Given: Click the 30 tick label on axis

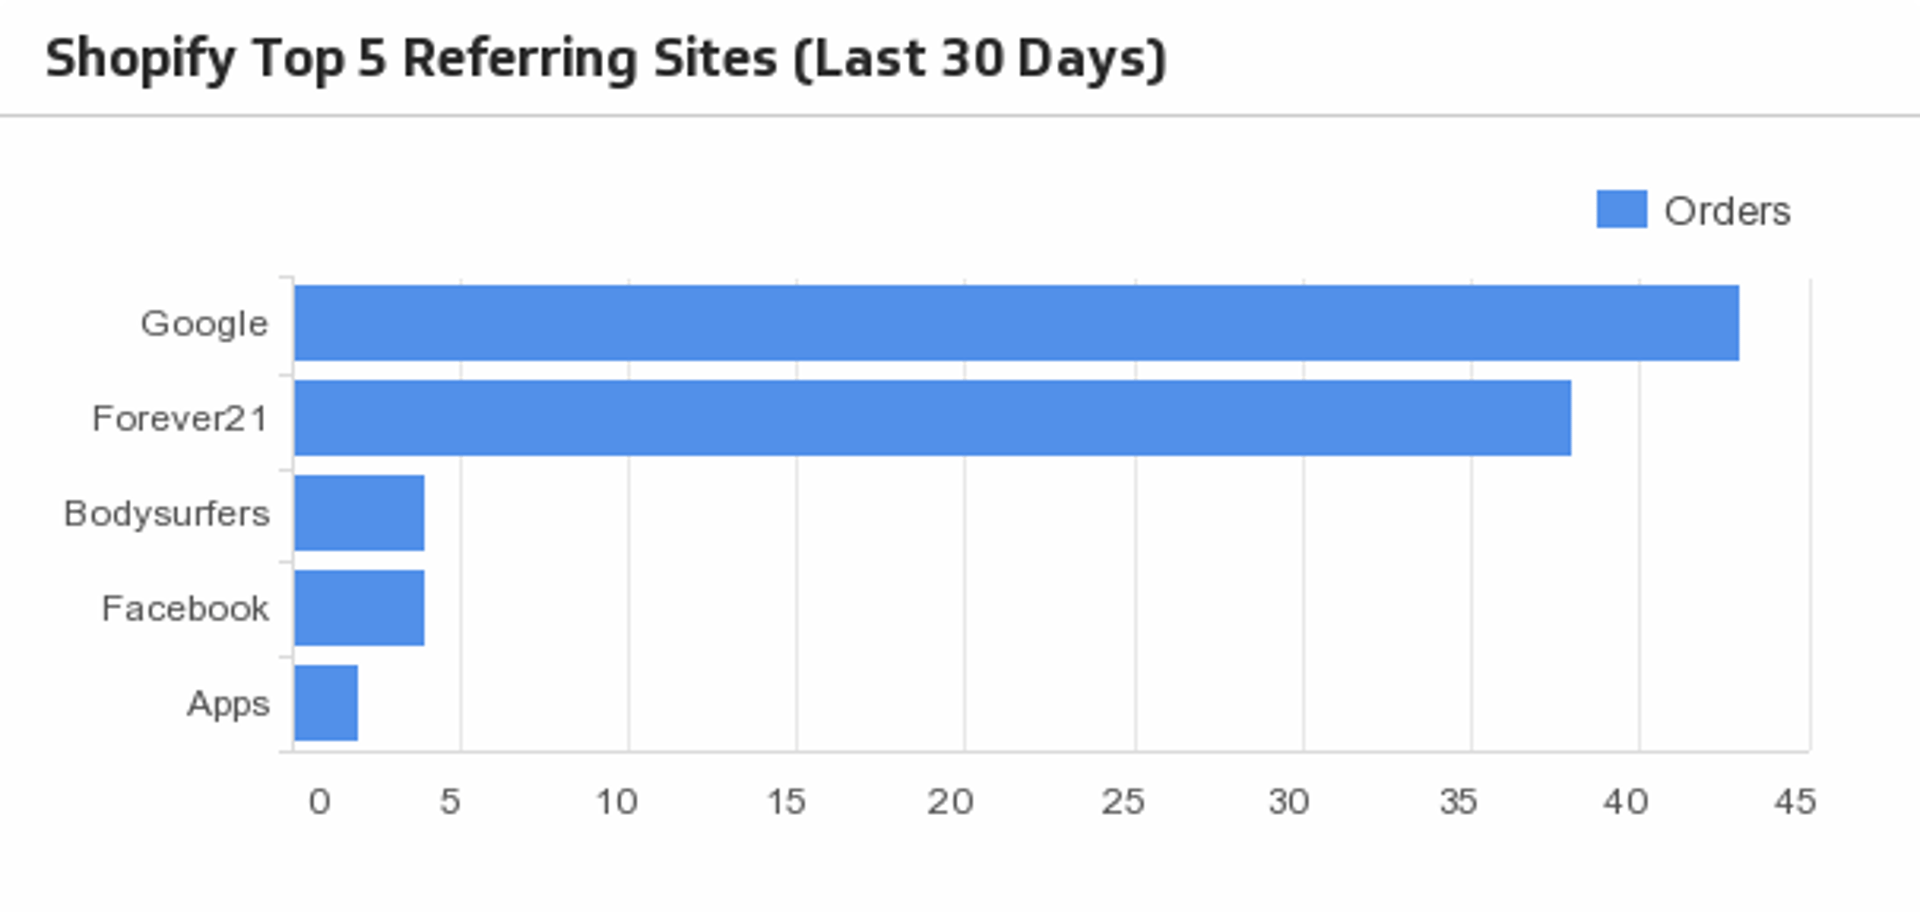Looking at the screenshot, I should [1288, 801].
